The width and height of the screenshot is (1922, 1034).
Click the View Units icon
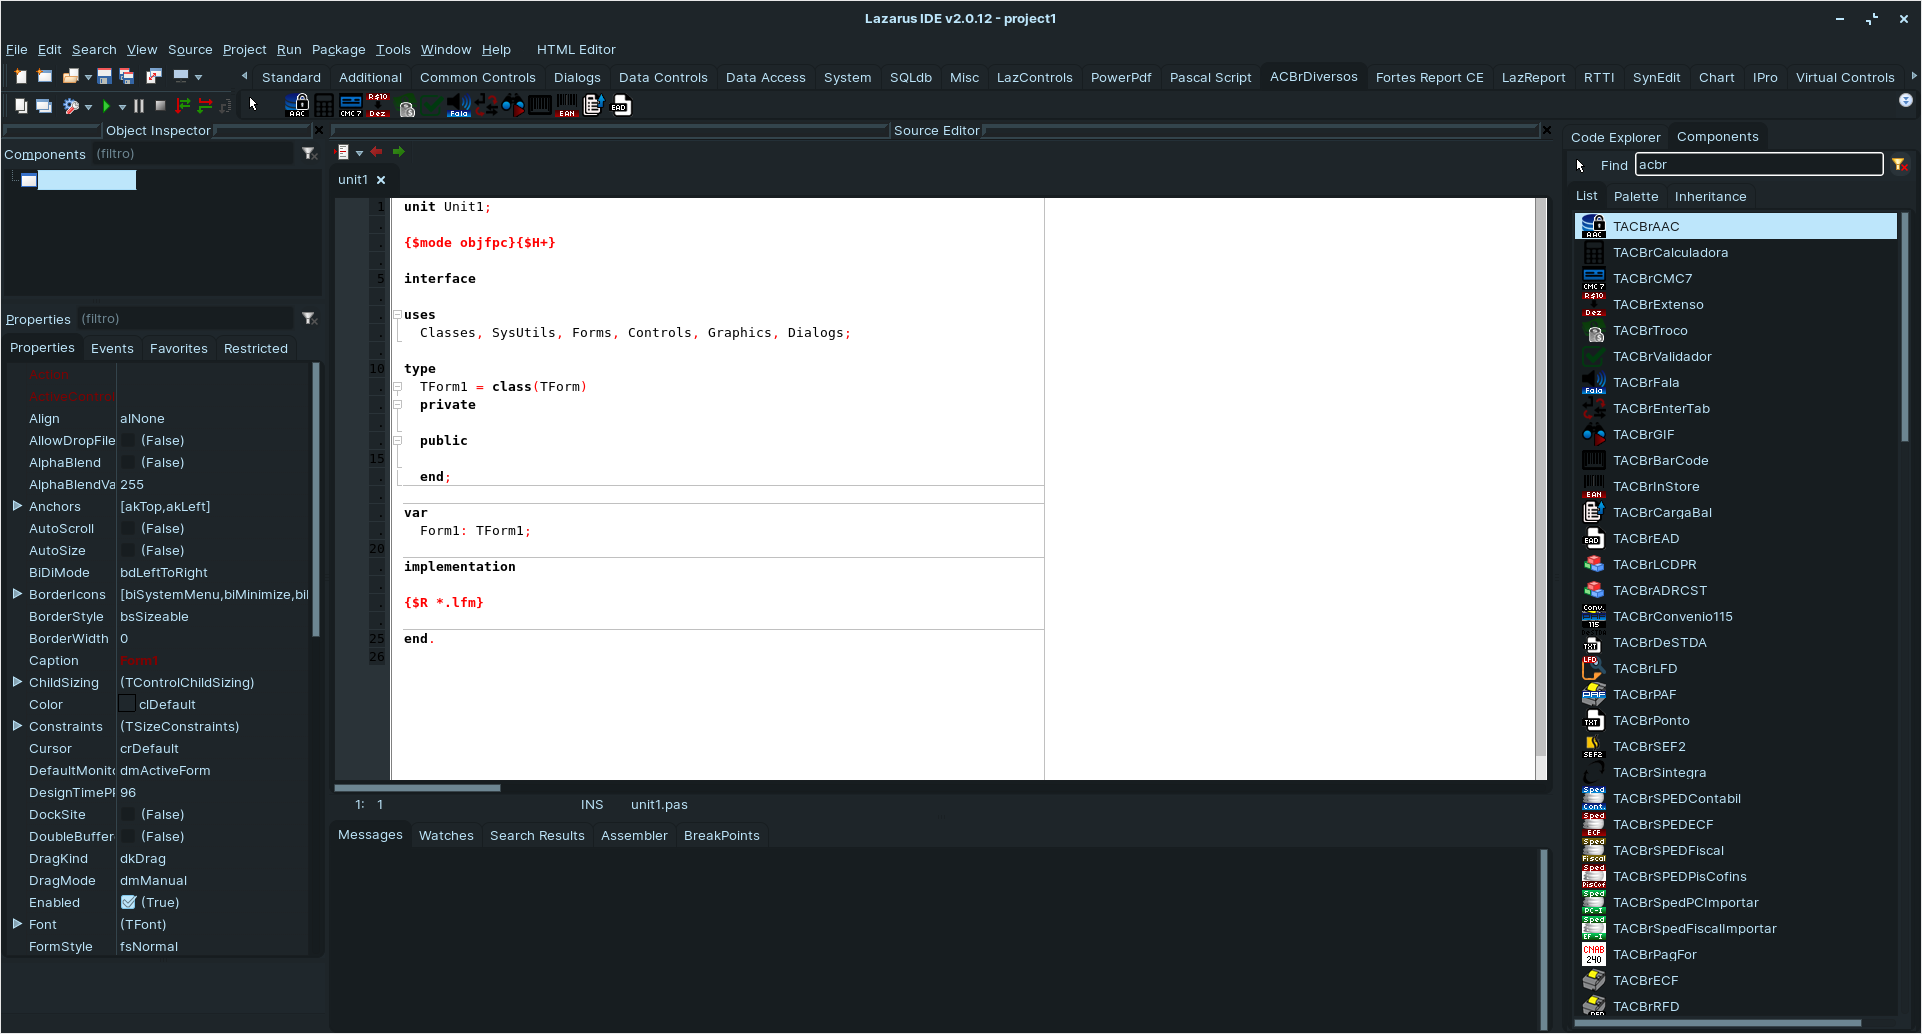click(21, 105)
